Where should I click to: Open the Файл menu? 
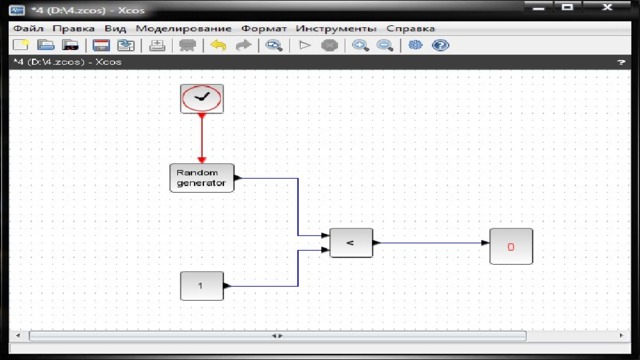coord(29,29)
